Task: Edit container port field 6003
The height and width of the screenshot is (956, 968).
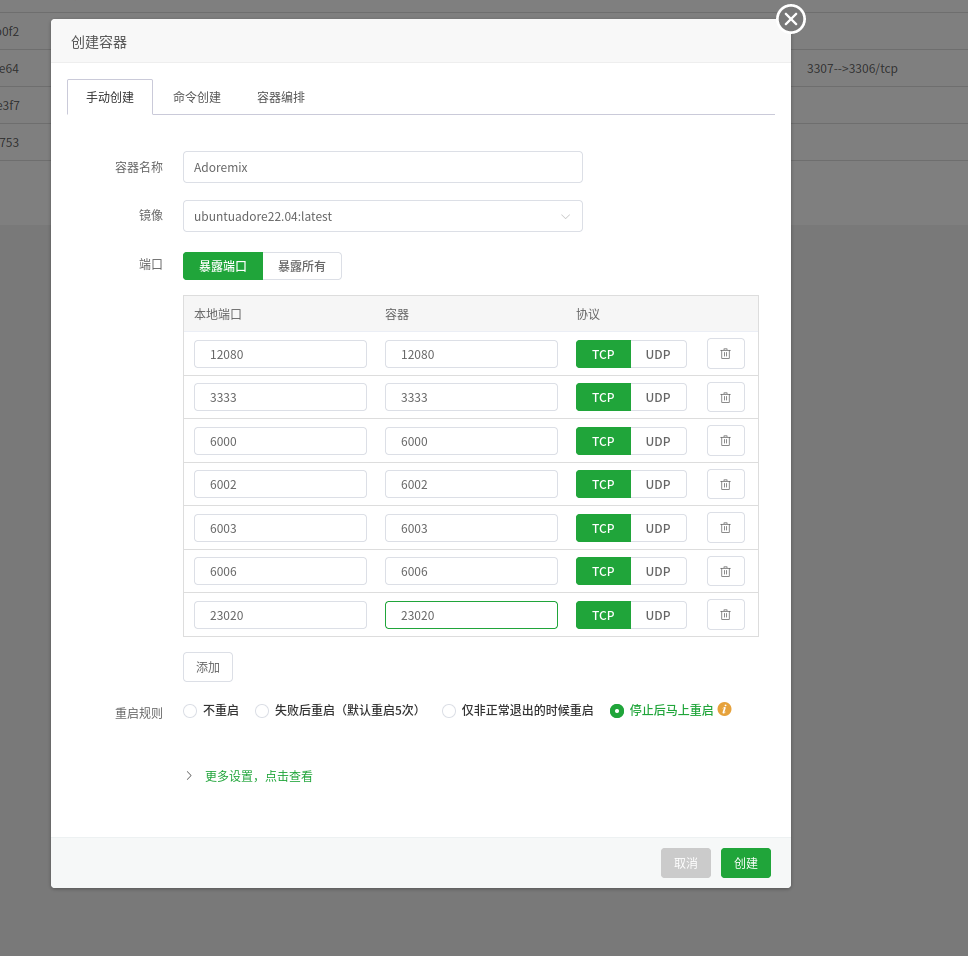Action: 471,528
